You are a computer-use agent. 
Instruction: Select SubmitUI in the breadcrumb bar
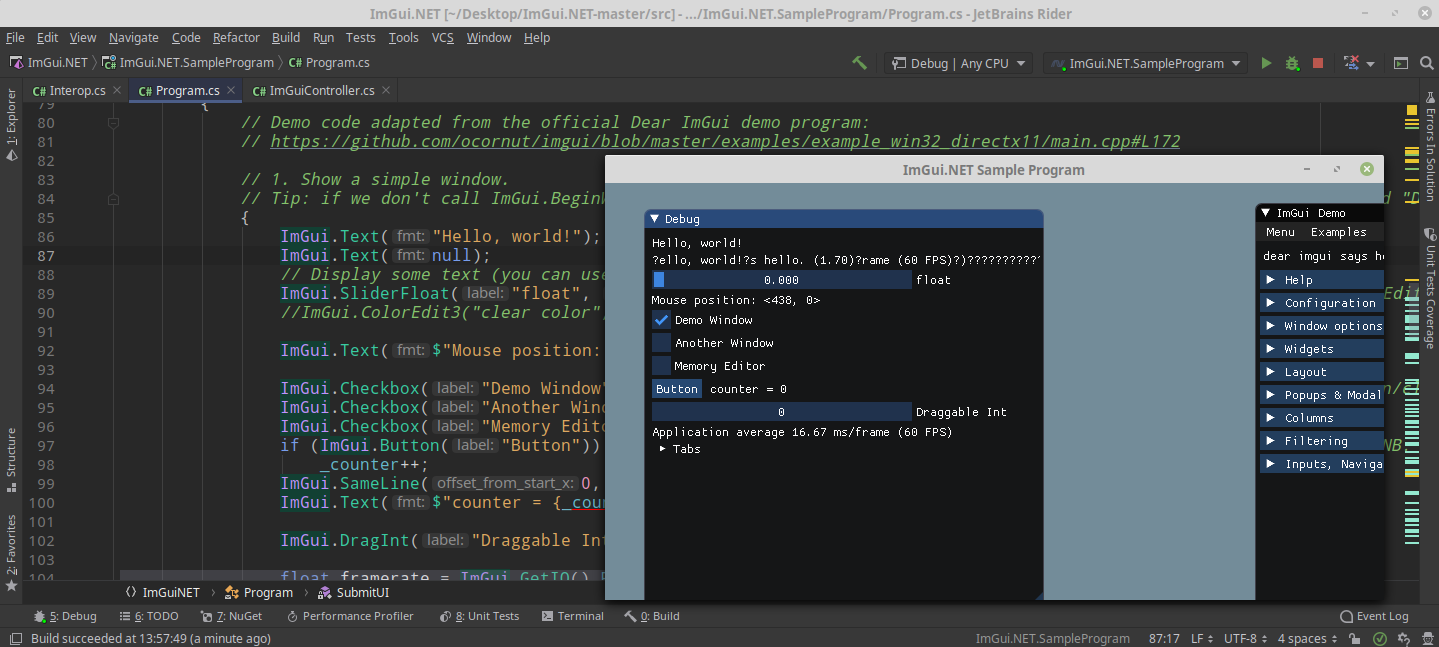(362, 592)
